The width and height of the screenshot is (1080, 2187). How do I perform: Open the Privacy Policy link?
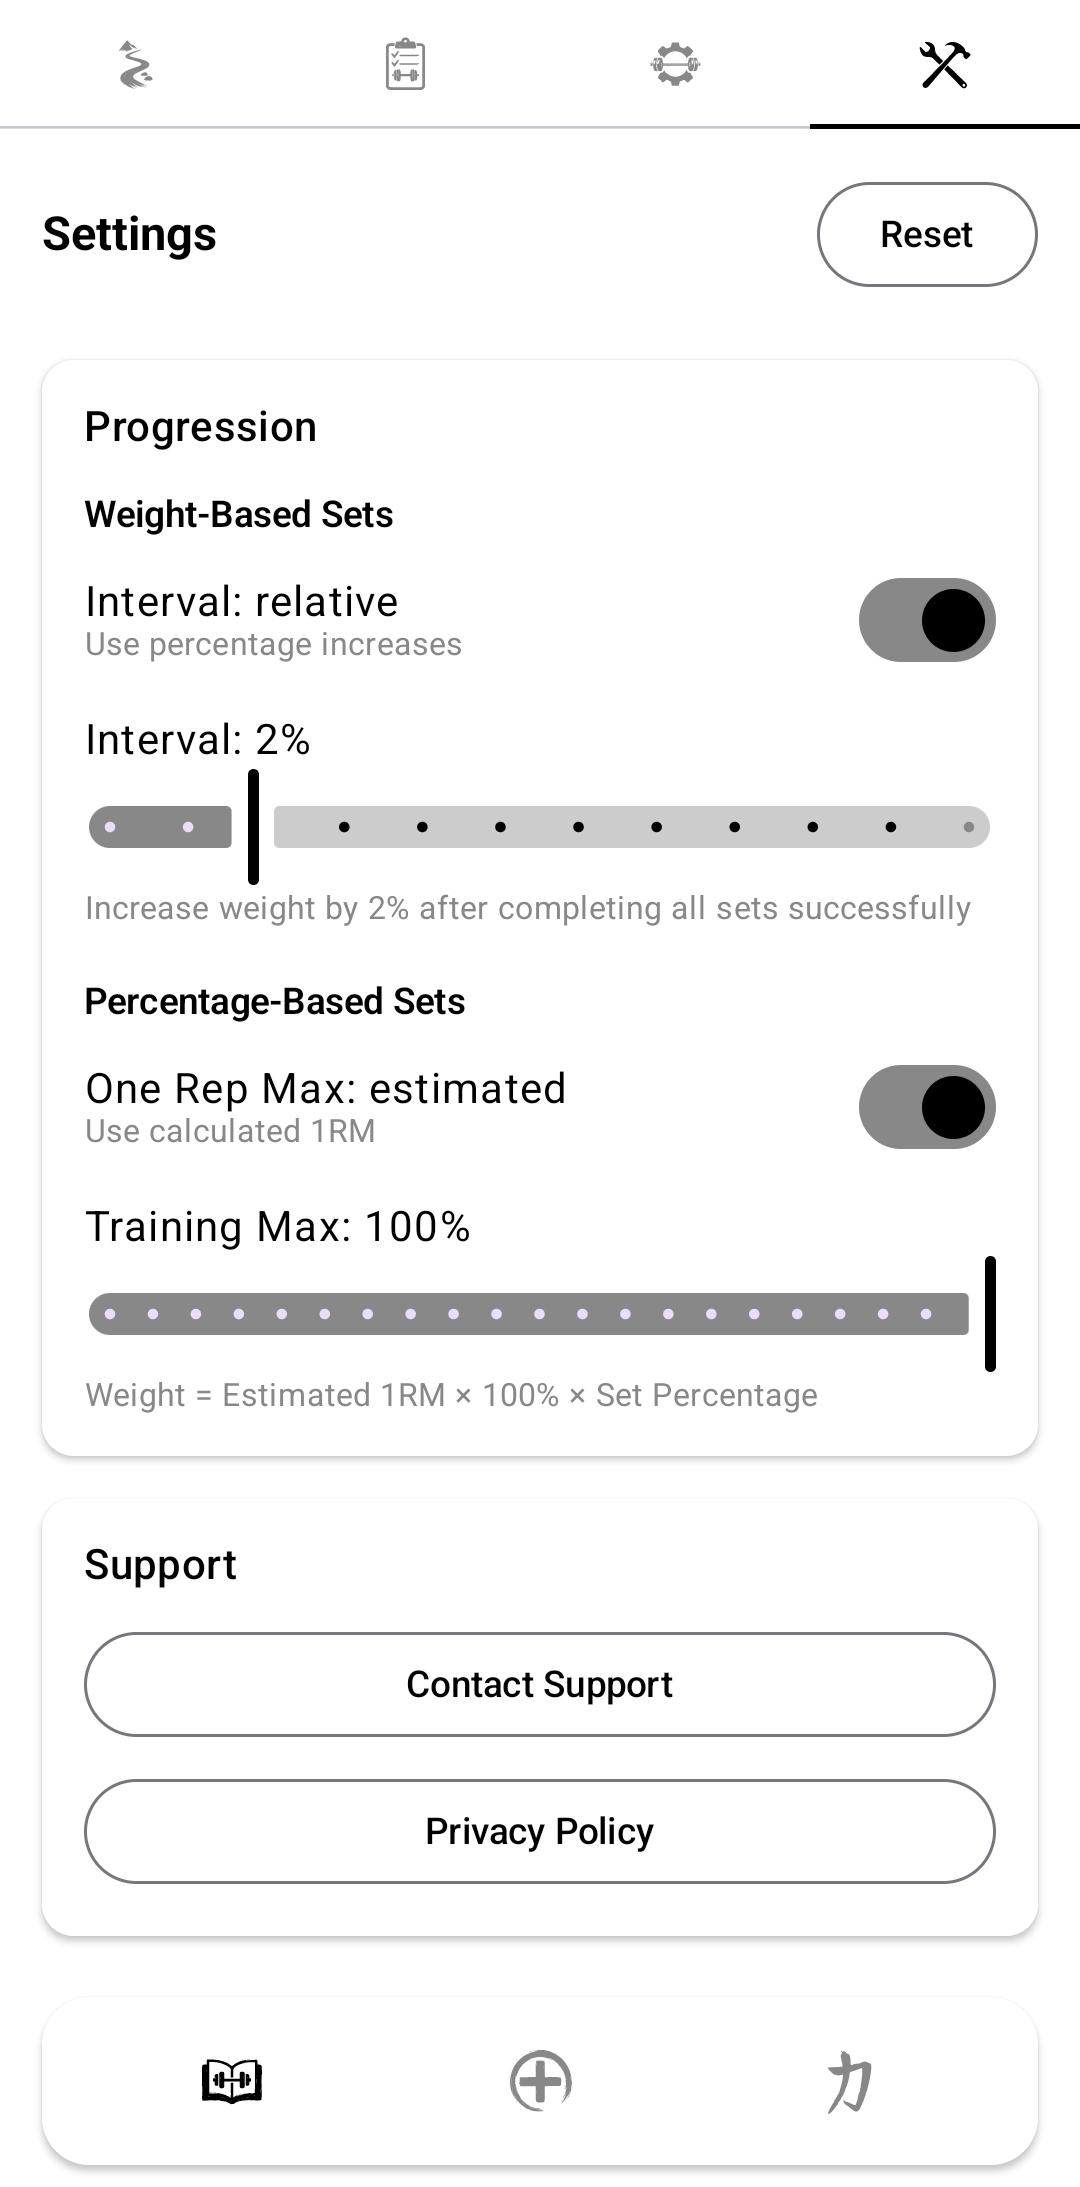[x=540, y=1831]
